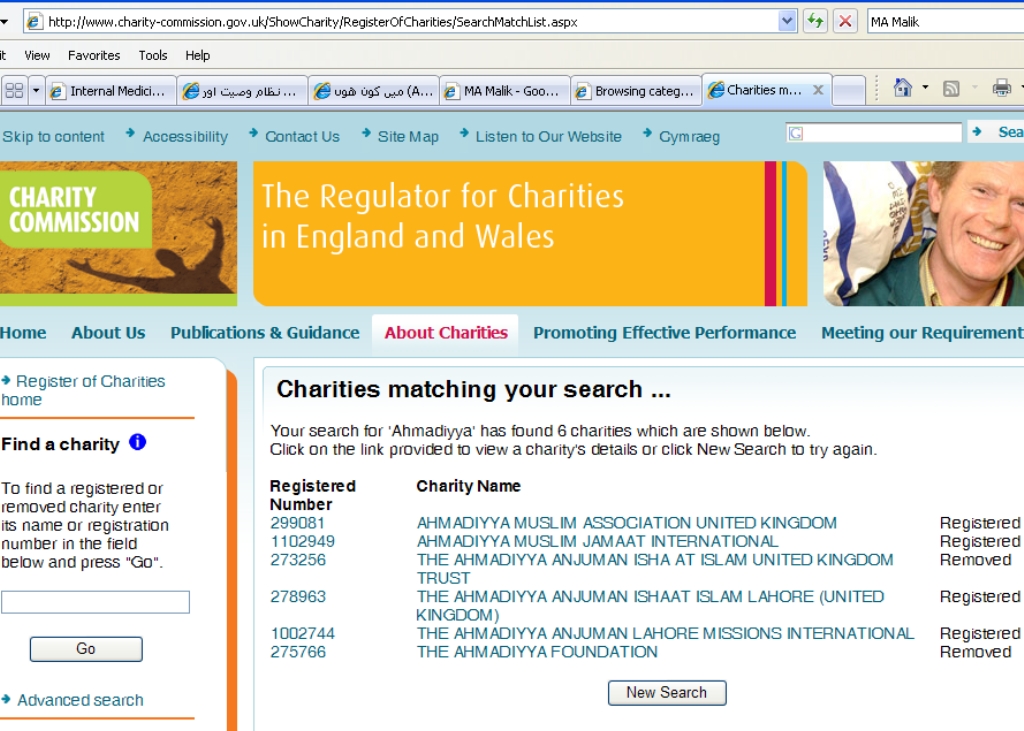Click the Refresh page icon
Screen dimensions: 1024x731
815,21
